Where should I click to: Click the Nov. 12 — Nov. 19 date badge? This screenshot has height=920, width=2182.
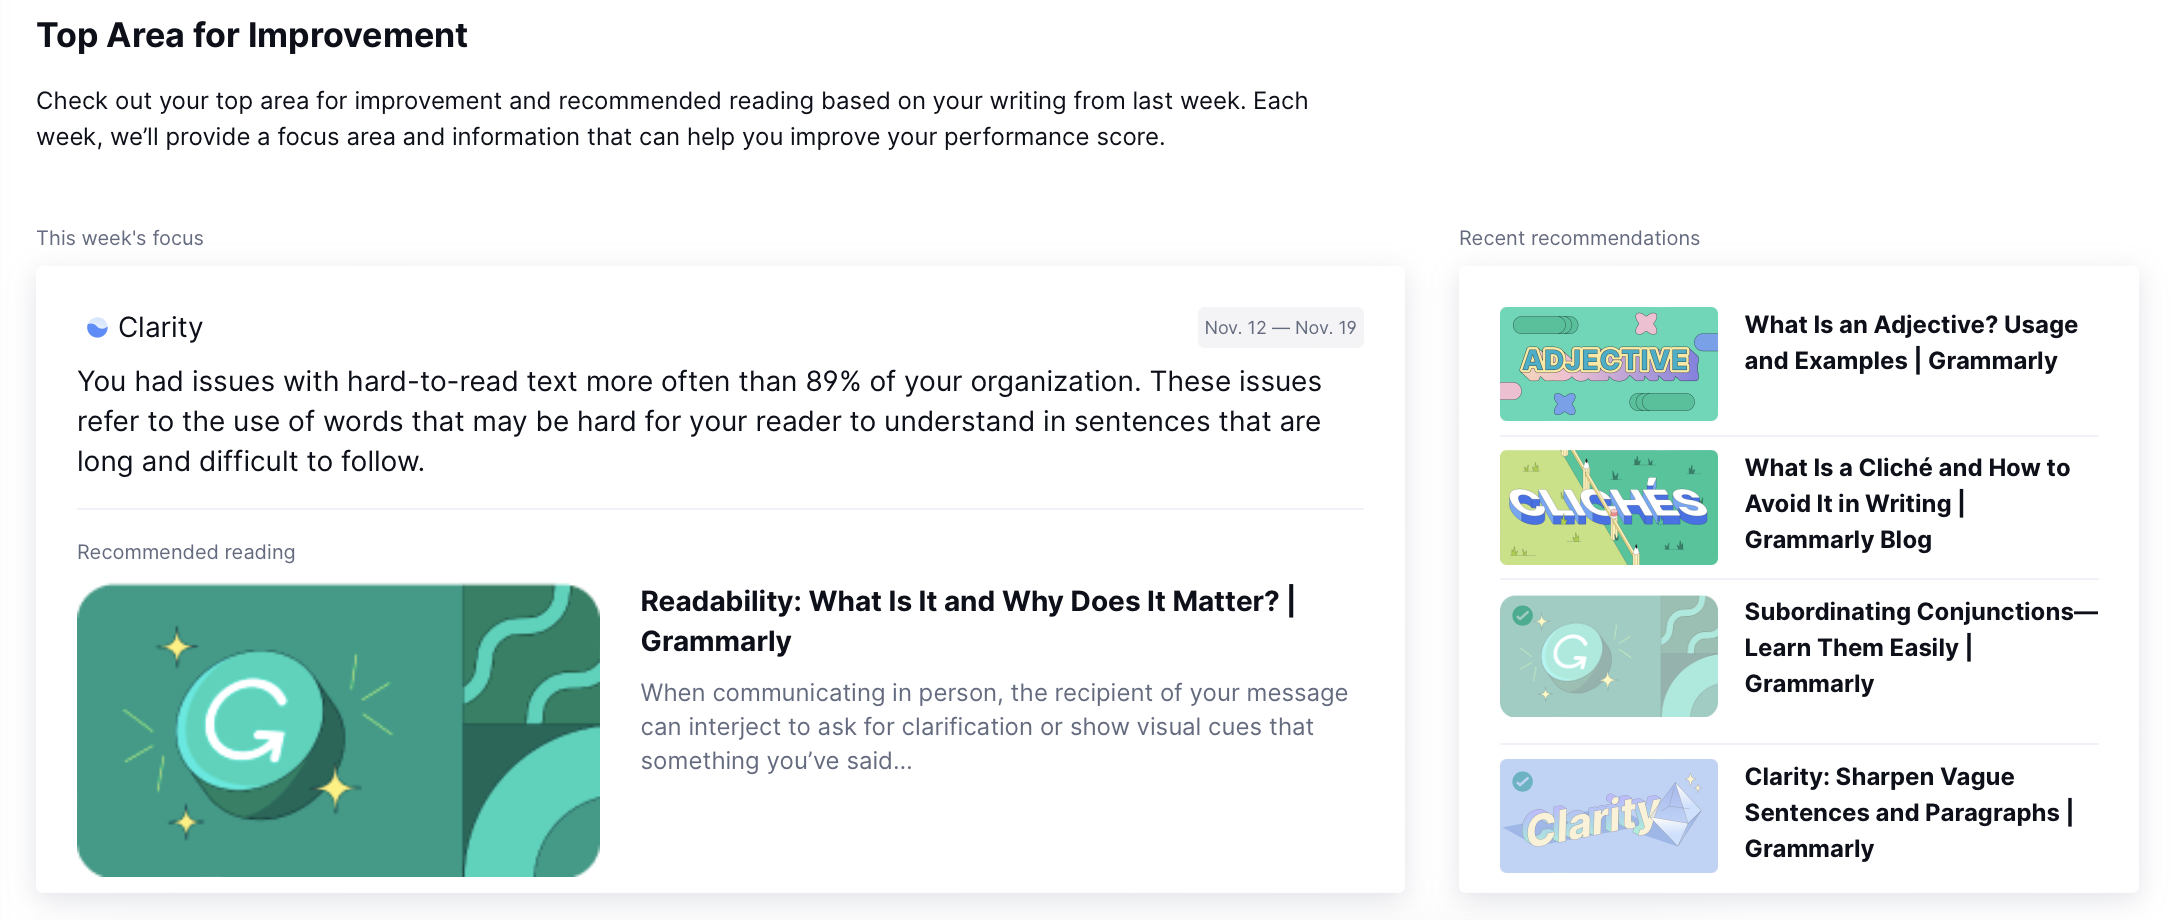(x=1280, y=328)
